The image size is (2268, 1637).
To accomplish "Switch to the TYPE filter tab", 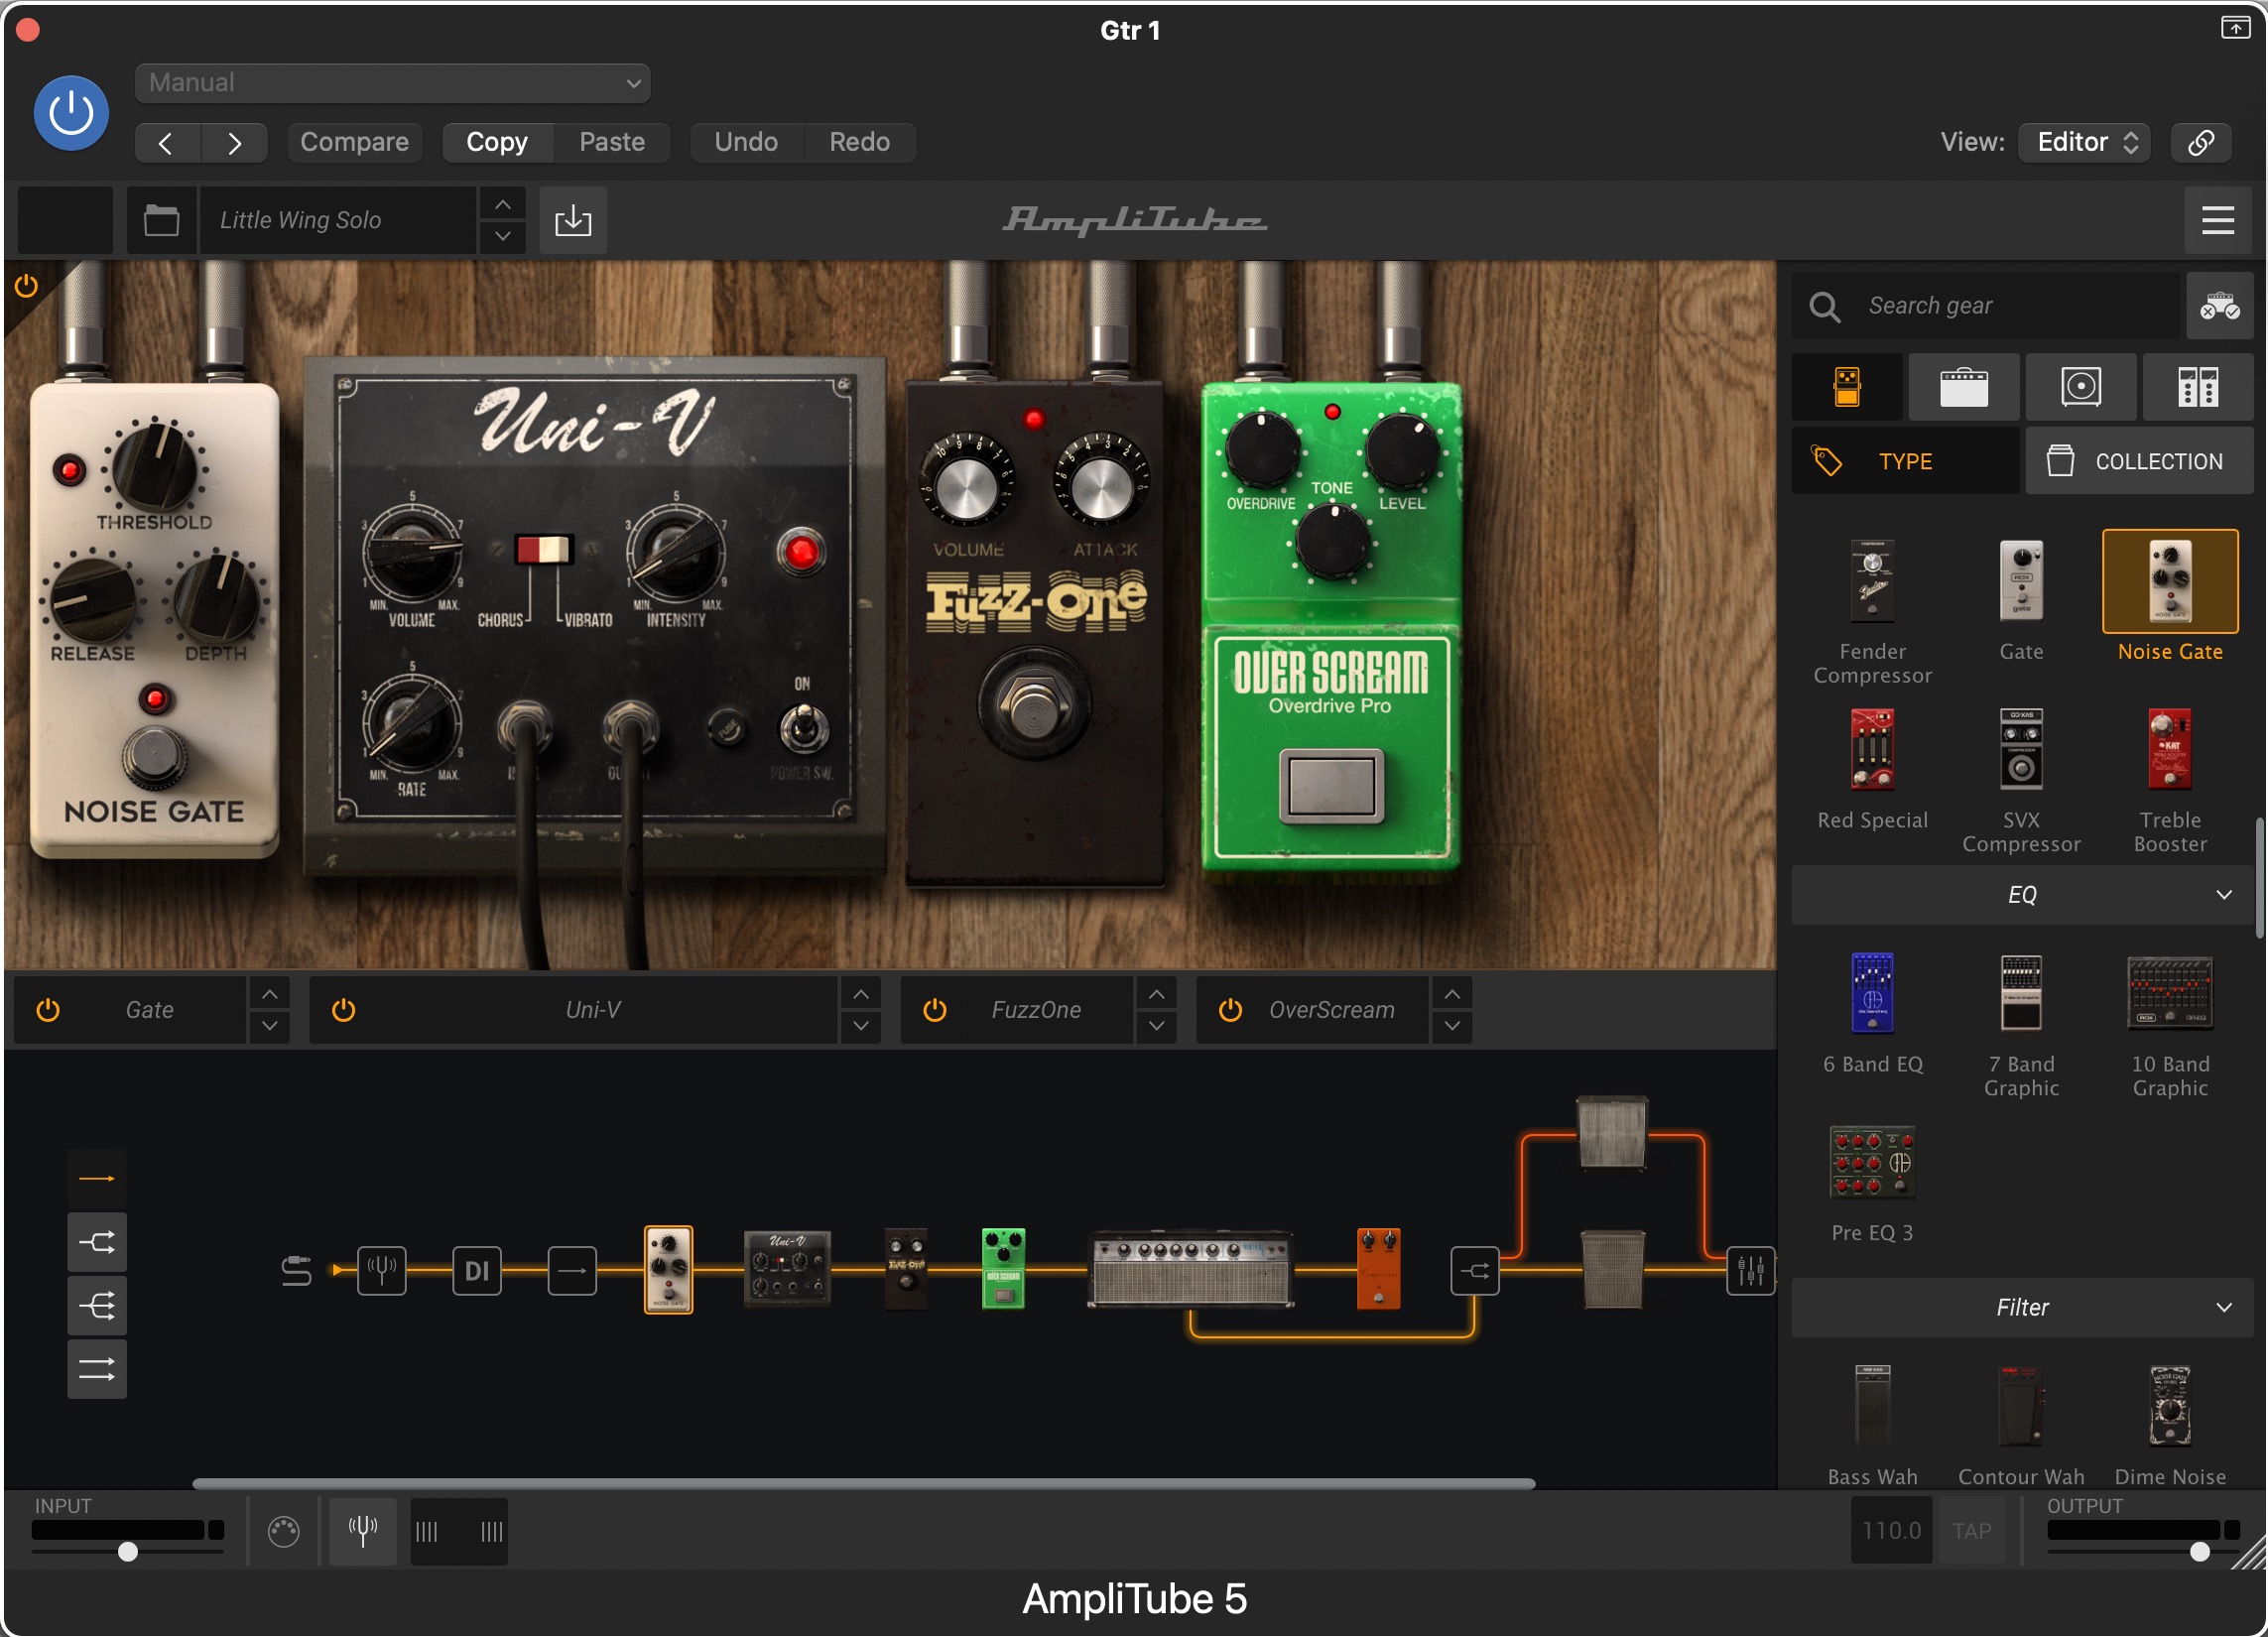I will pos(1905,461).
